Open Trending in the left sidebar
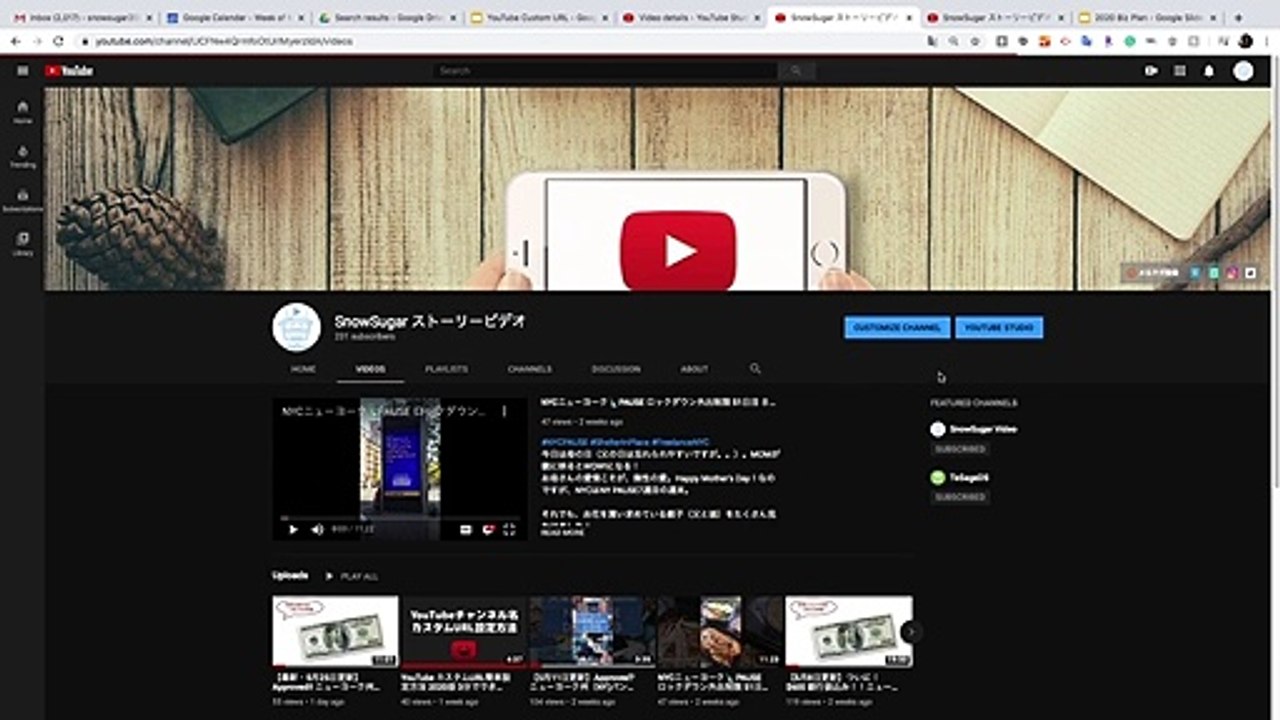Viewport: 1280px width, 720px height. [22, 156]
